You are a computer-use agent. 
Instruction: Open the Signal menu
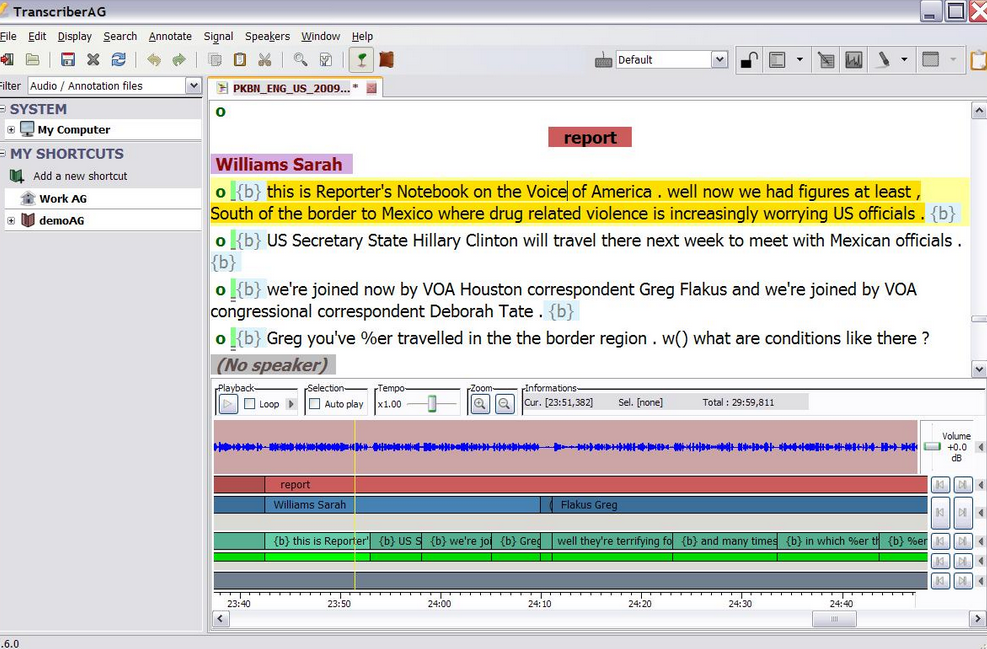218,37
